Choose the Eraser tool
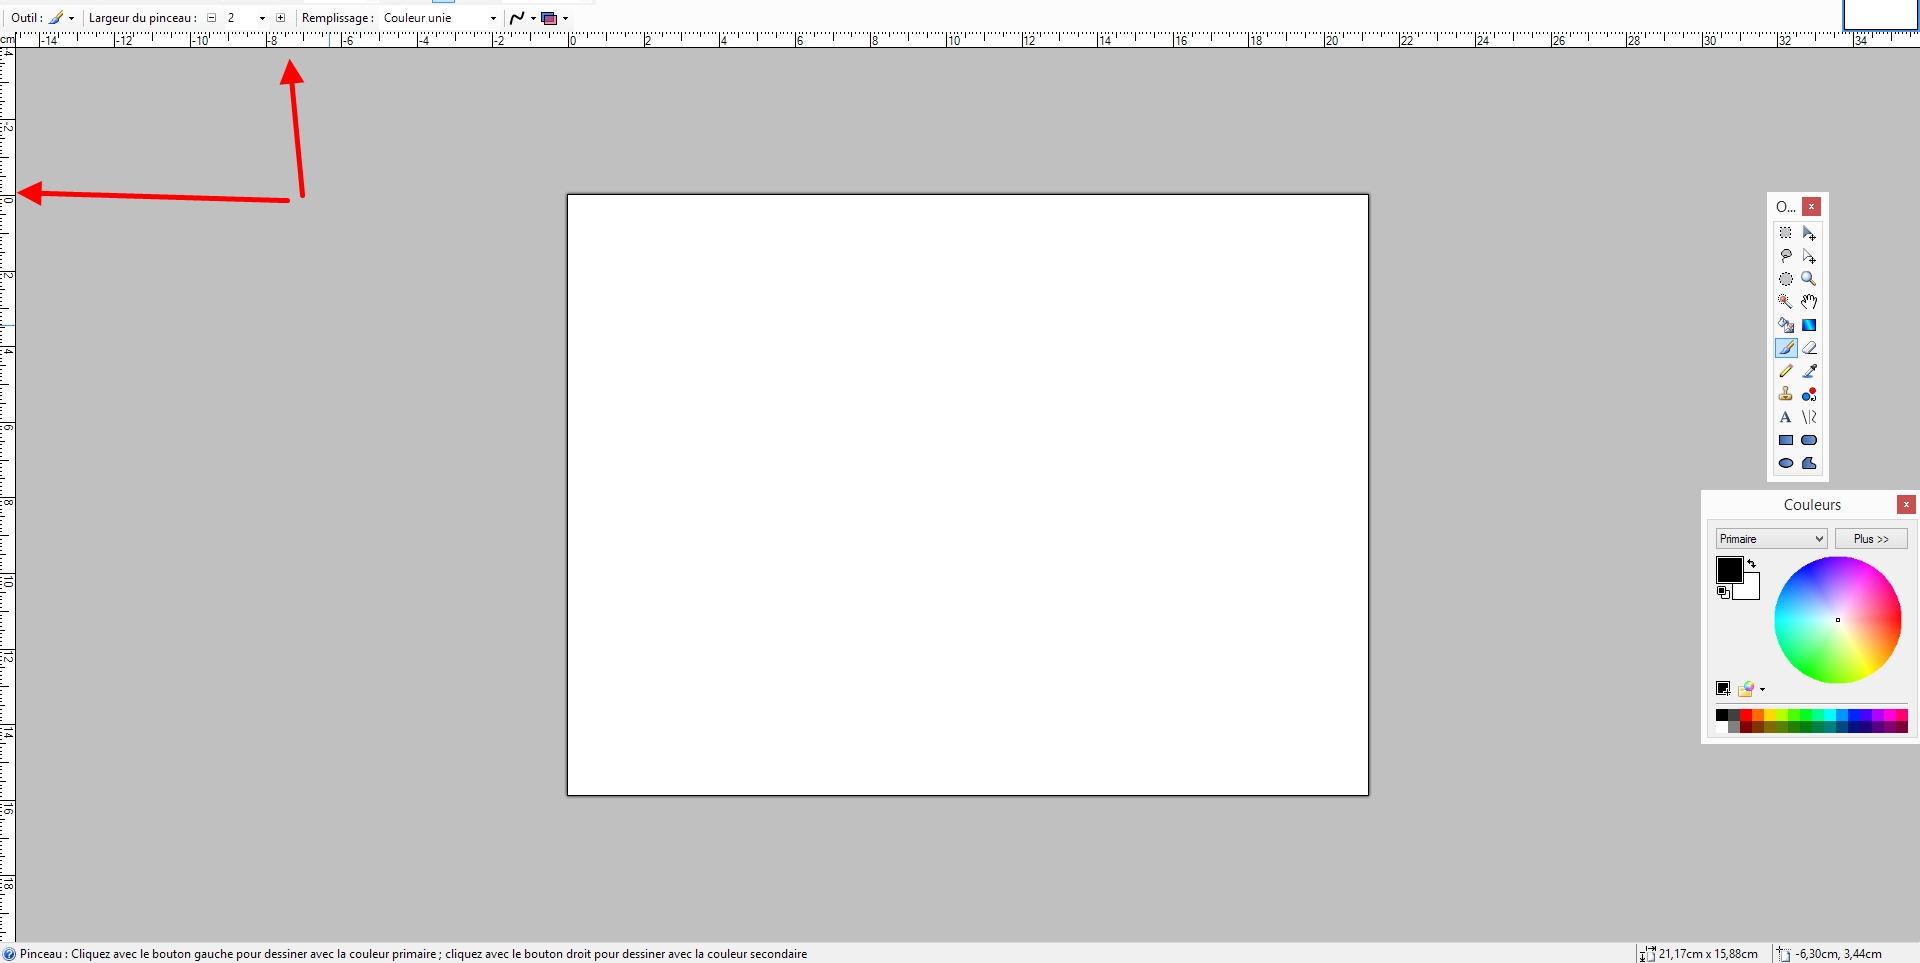 pos(1809,348)
